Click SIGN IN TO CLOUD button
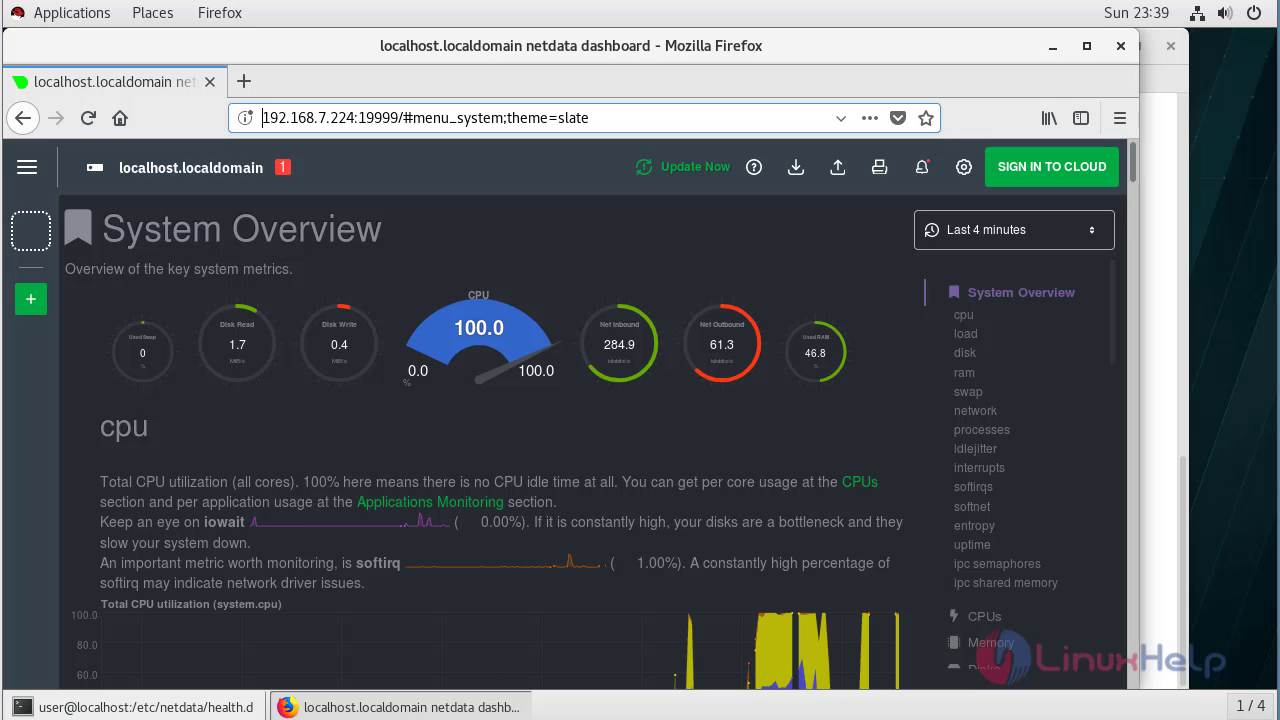This screenshot has height=720, width=1280. tap(1052, 167)
